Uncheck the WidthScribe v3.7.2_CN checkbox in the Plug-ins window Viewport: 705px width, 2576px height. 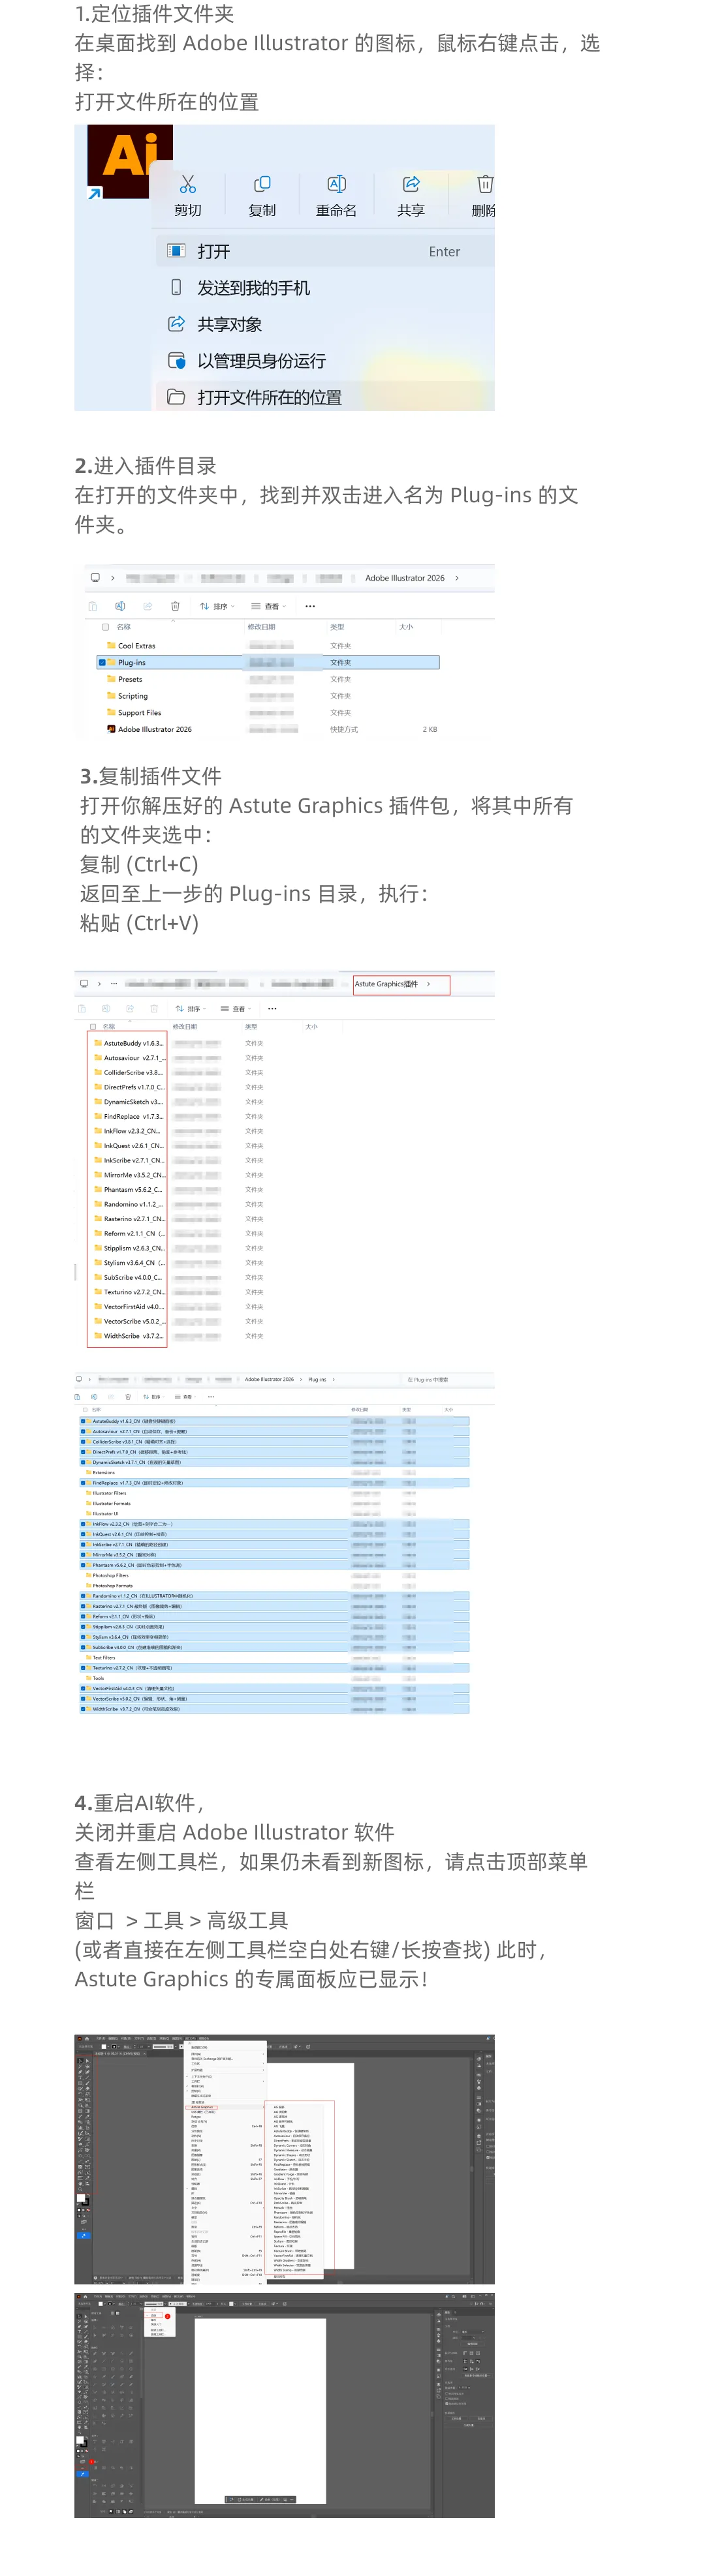83,1709
